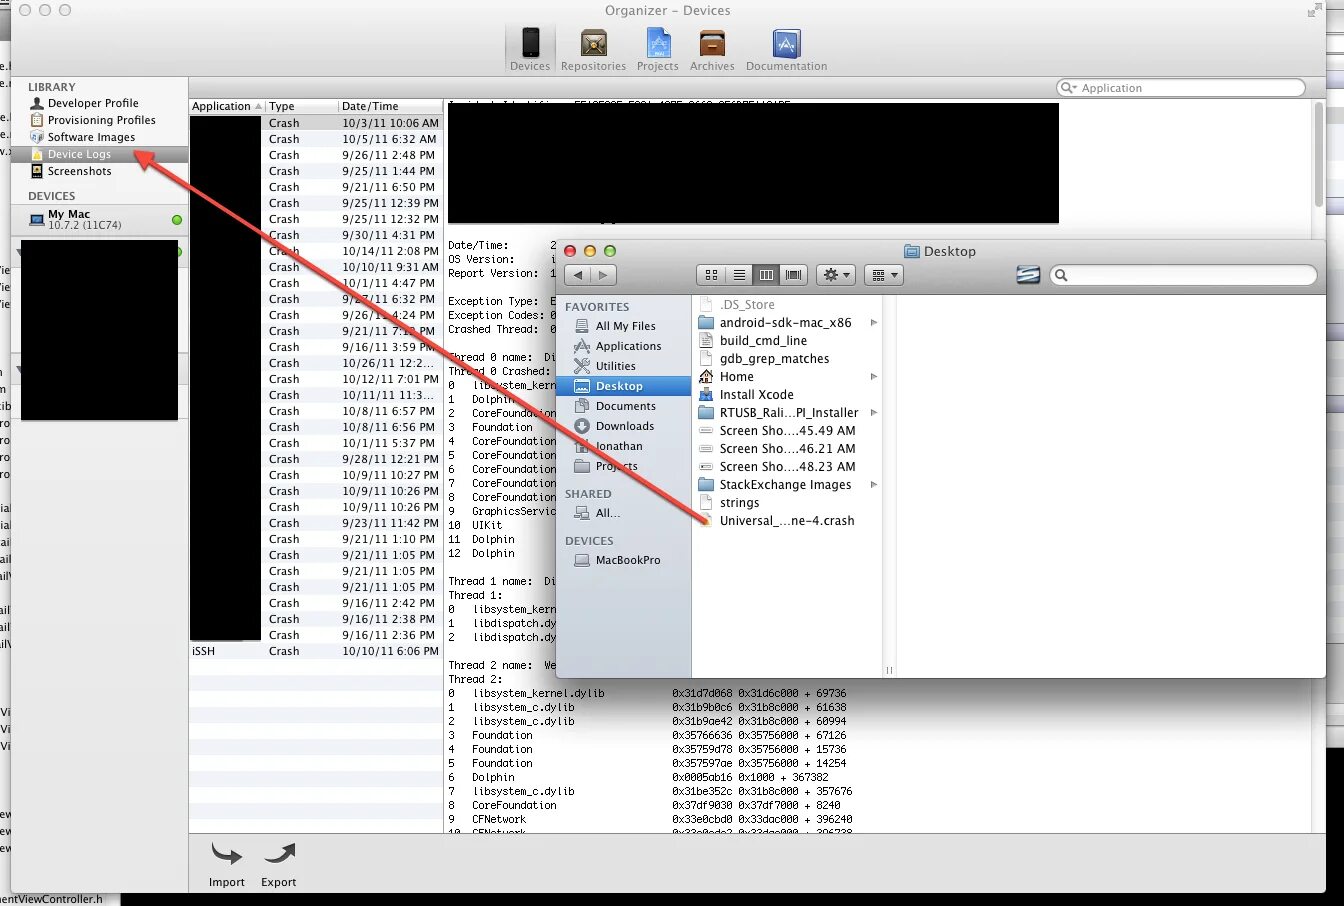The width and height of the screenshot is (1344, 906).
Task: Open the Repositories section icon
Action: point(593,49)
